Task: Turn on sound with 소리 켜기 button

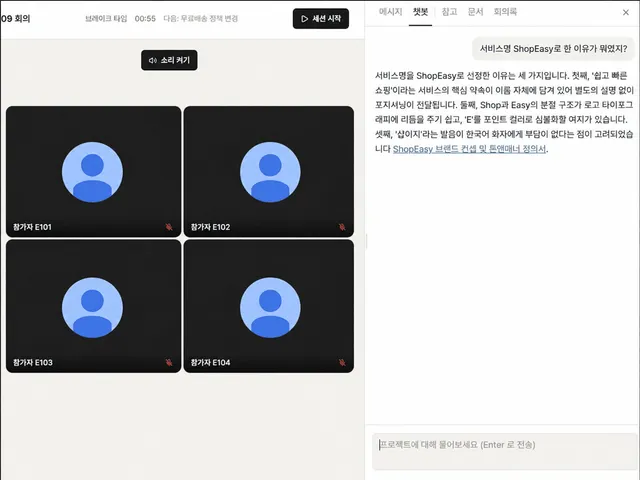Action: pos(169,60)
